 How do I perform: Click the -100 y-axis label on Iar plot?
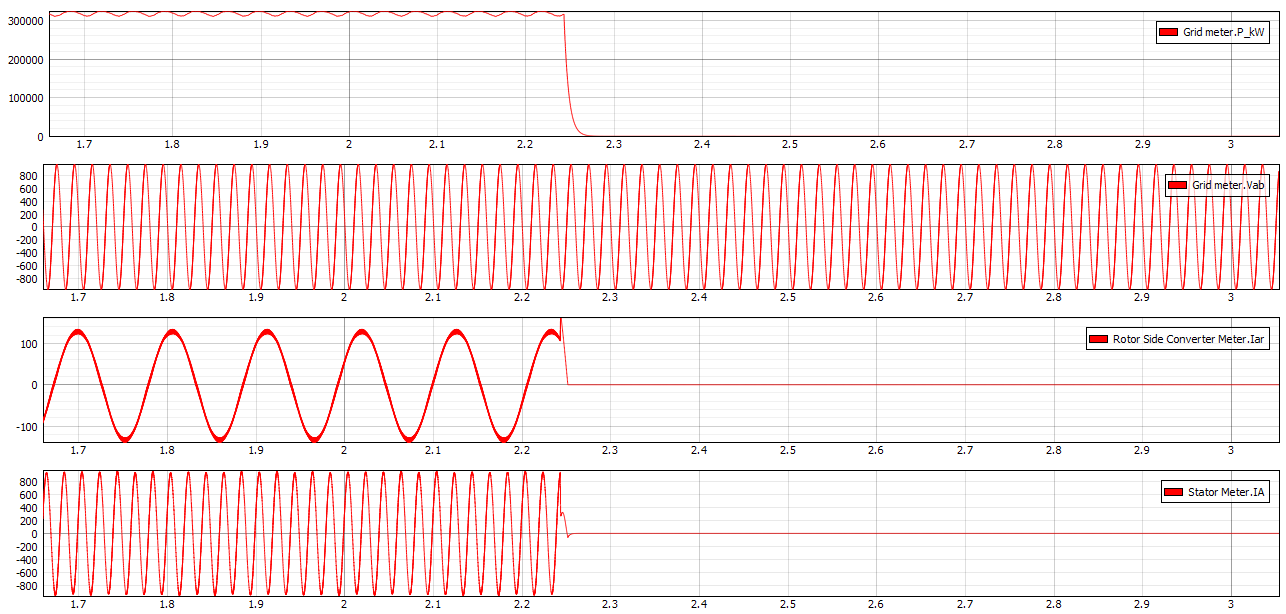26,427
